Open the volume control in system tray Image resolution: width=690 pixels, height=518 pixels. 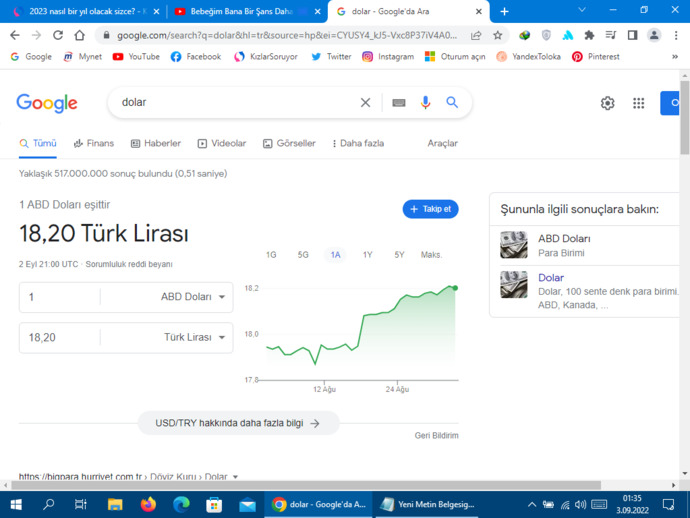(580, 504)
